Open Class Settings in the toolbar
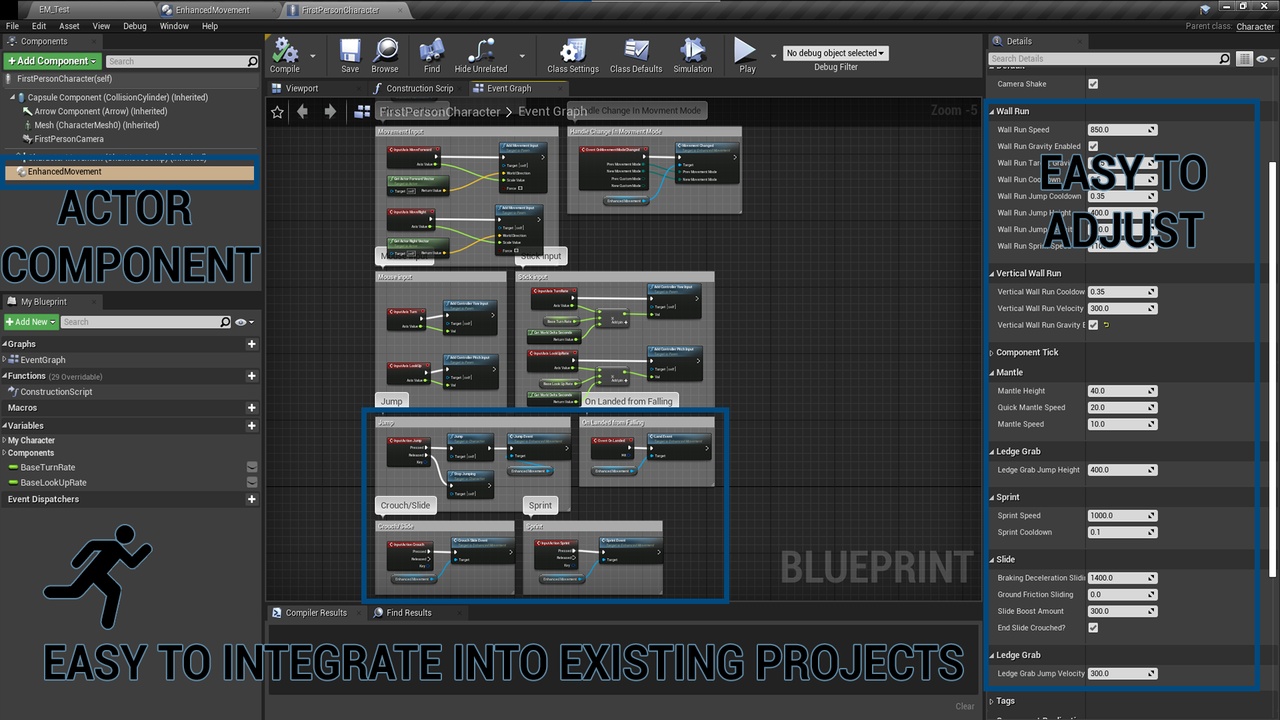Viewport: 1280px width, 720px height. click(573, 52)
